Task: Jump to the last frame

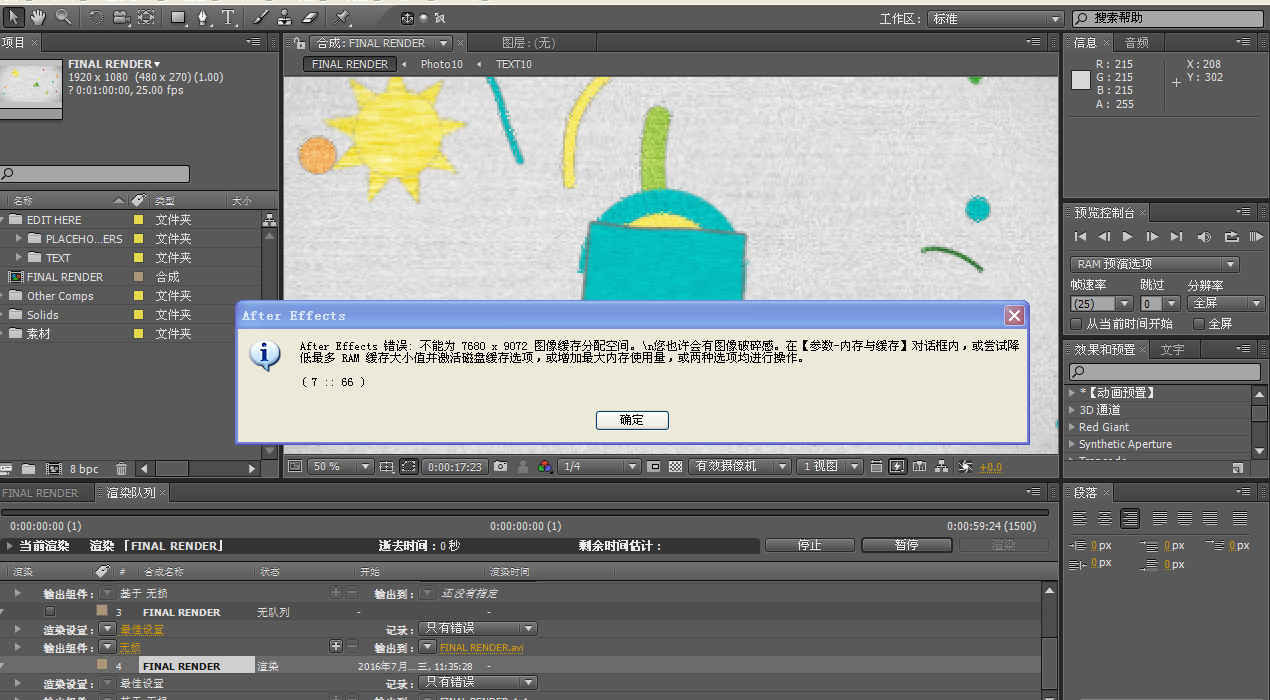Action: [x=1176, y=237]
